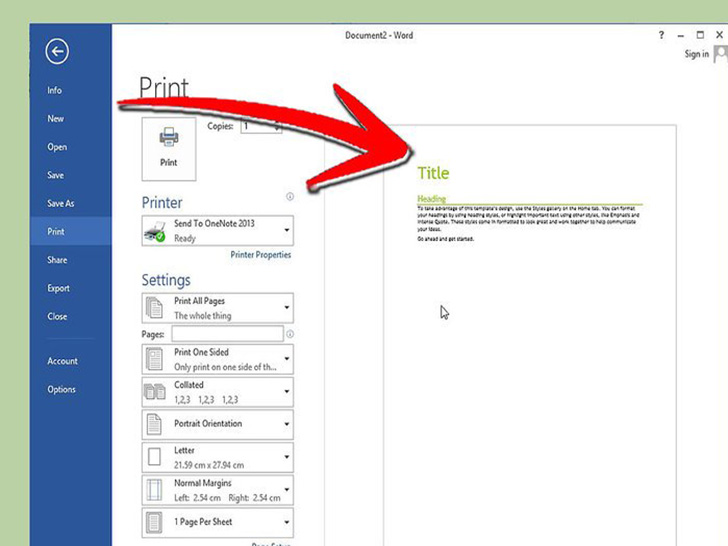This screenshot has width=728, height=546.
Task: Click the Collated pages icon
Action: 155,392
